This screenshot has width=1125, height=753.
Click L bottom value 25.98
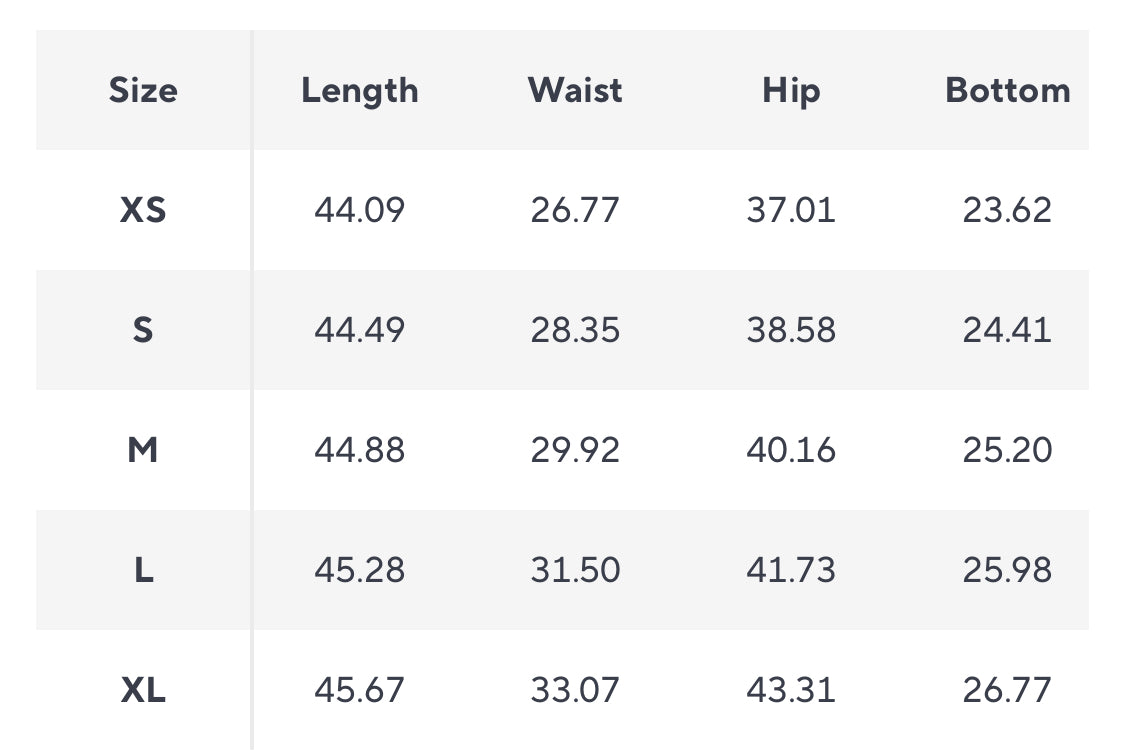point(1007,570)
